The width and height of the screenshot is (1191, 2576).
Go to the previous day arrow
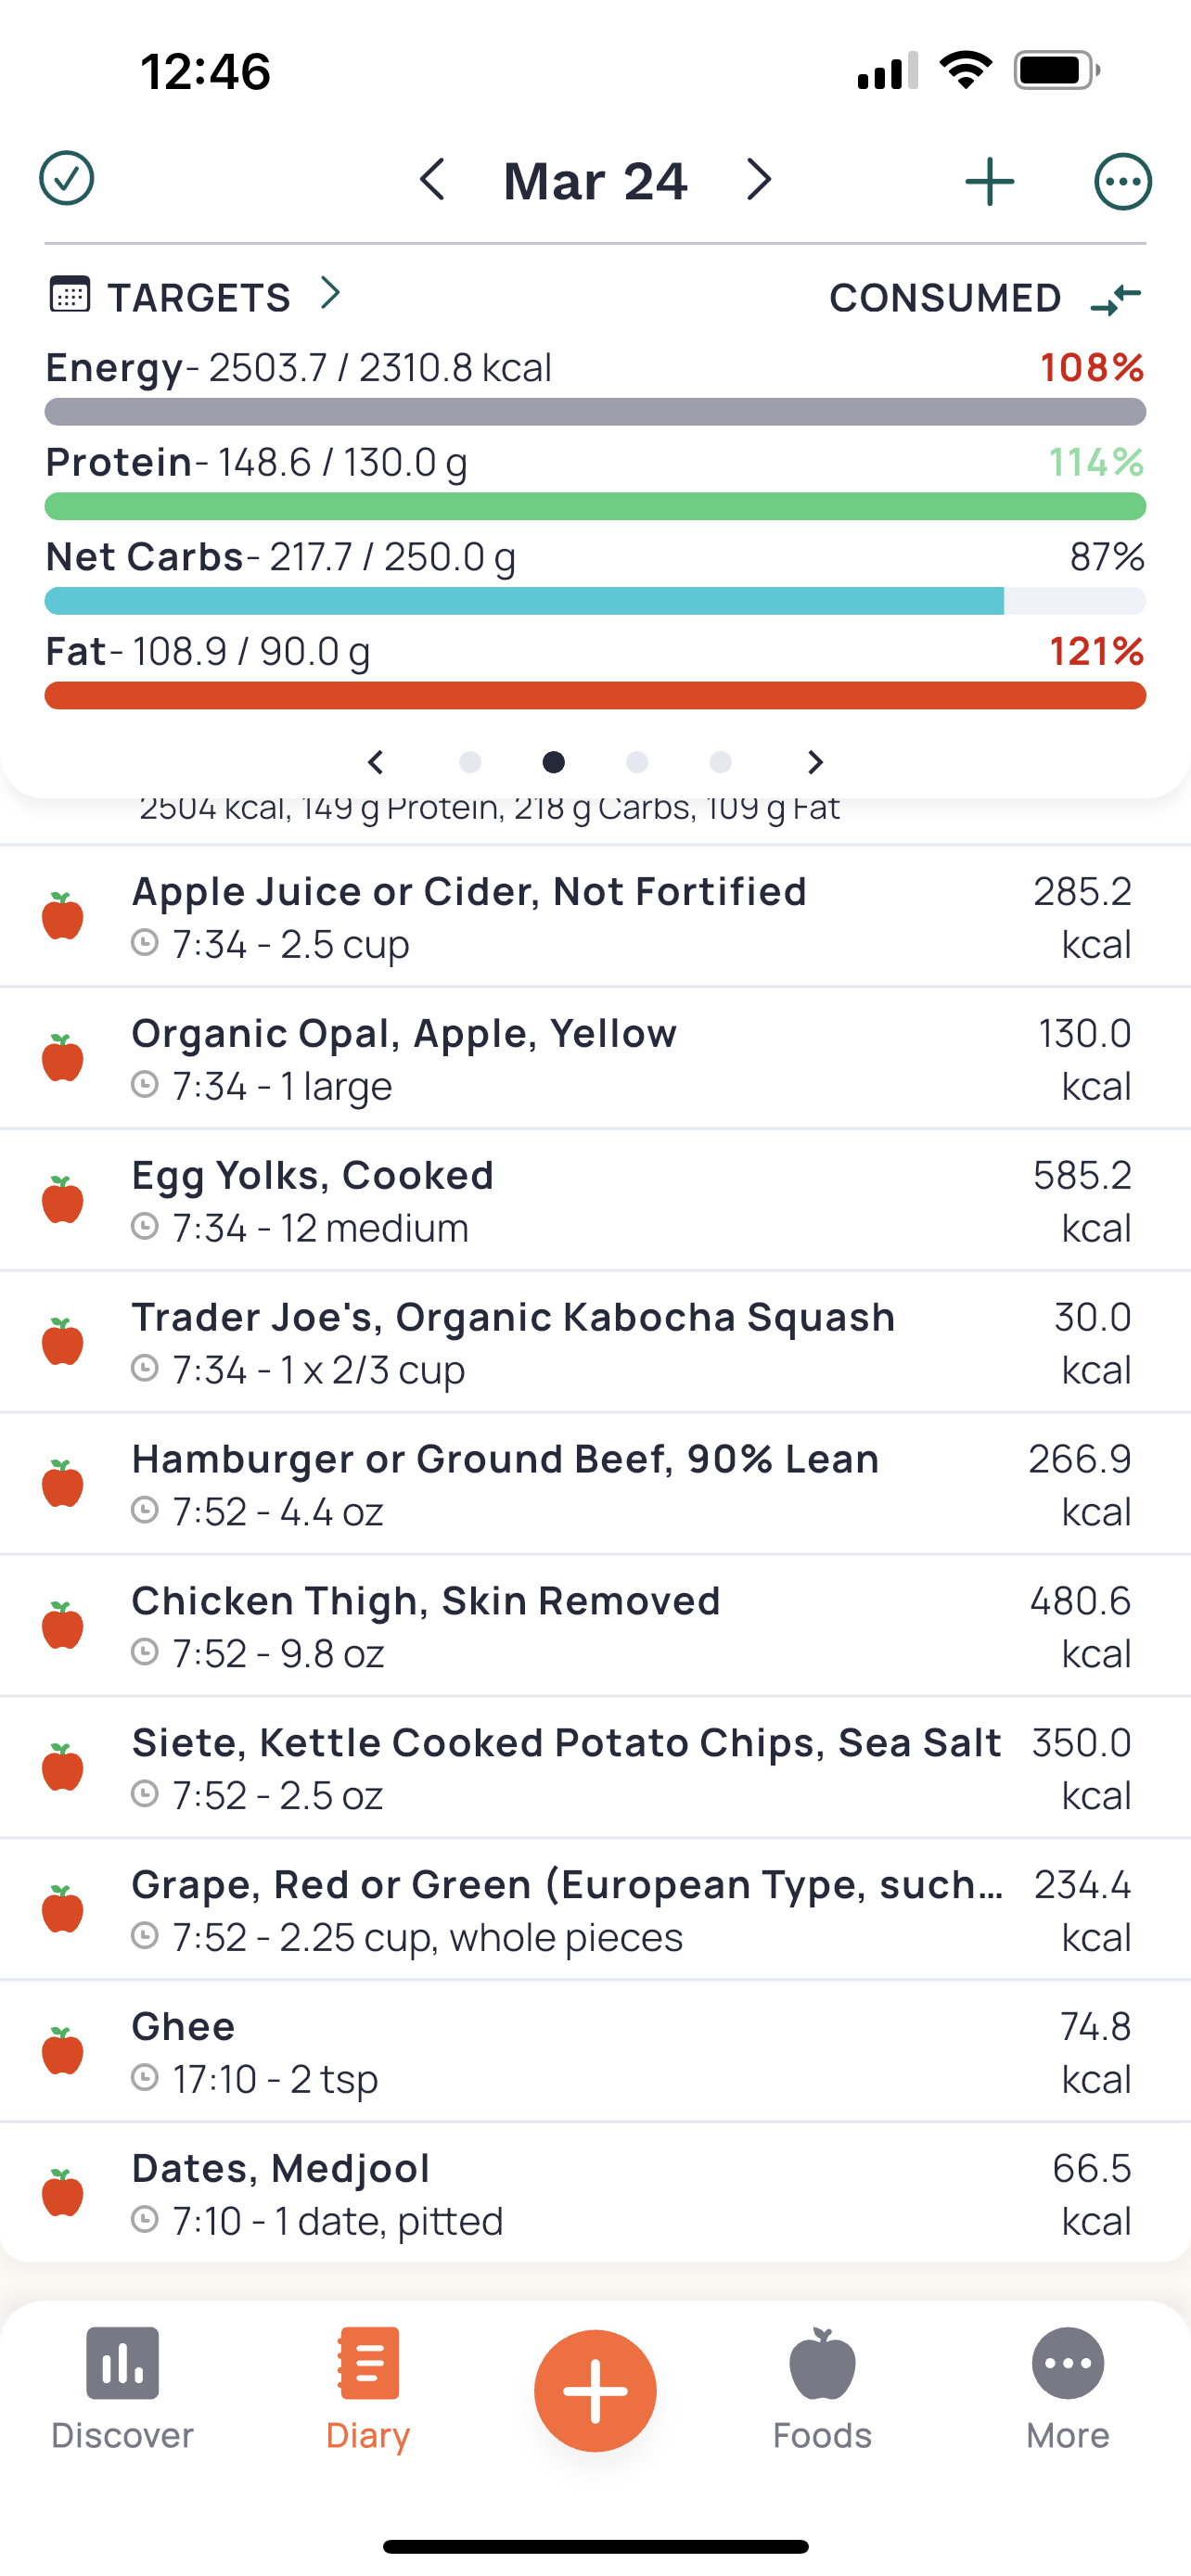(x=432, y=180)
